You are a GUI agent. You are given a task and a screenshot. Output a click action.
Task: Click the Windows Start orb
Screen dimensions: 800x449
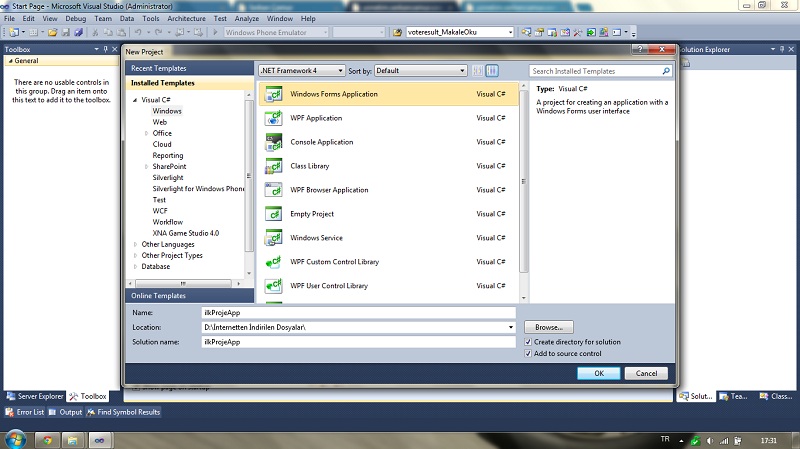click(15, 439)
